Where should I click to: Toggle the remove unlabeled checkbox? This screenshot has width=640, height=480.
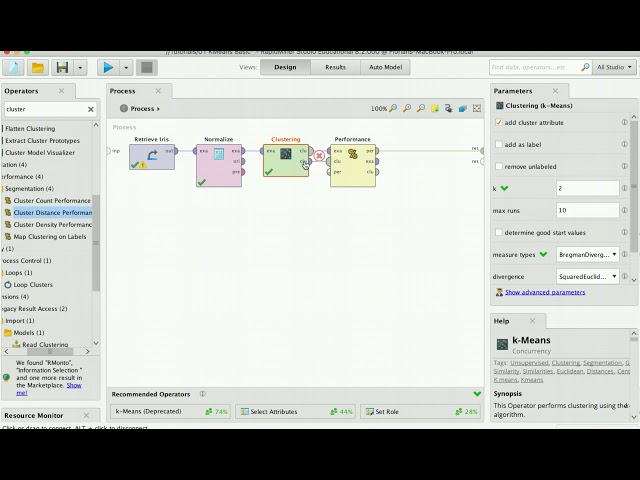coord(498,167)
